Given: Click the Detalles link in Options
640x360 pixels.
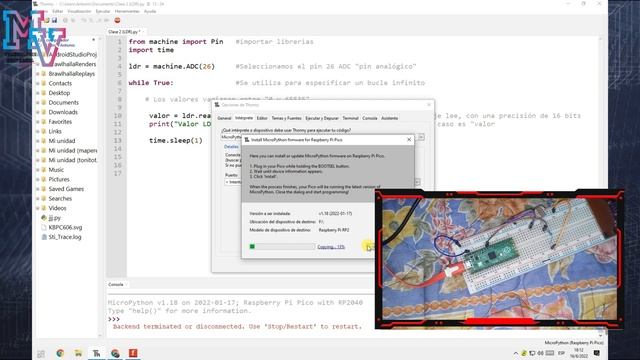Looking at the screenshot, I should (x=231, y=147).
